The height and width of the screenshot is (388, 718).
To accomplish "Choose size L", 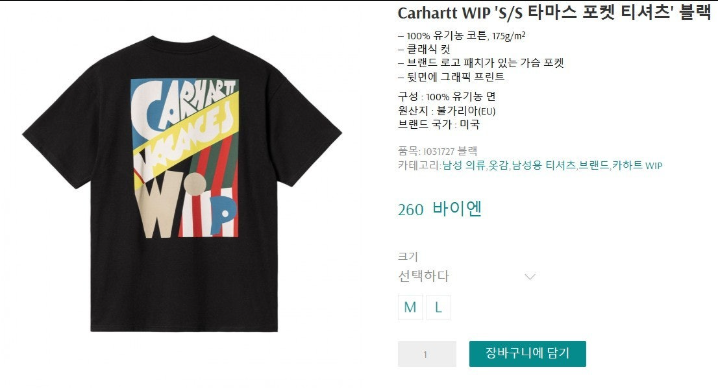I will [438, 307].
